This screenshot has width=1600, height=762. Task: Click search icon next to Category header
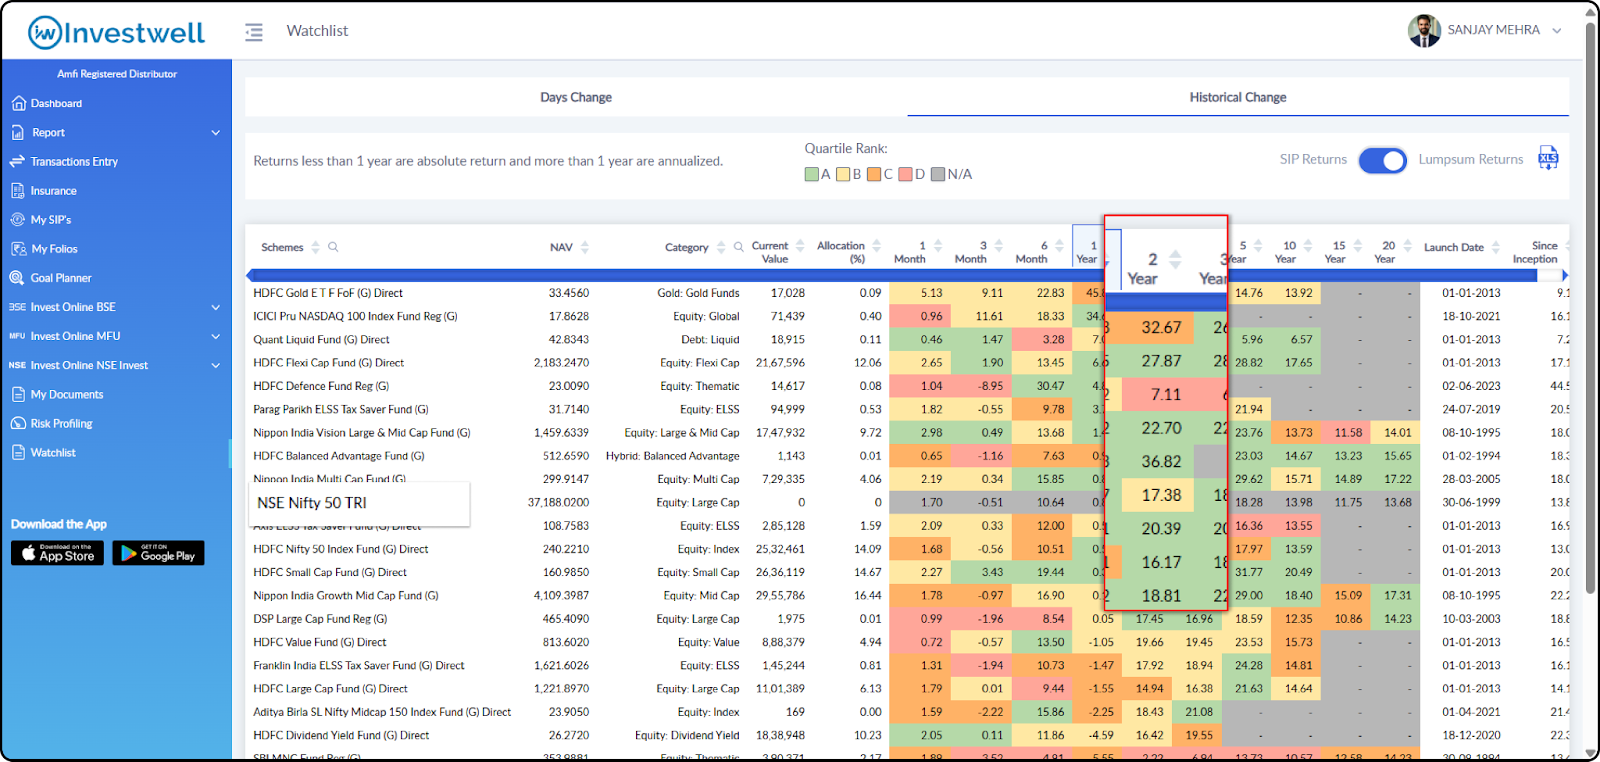click(739, 247)
